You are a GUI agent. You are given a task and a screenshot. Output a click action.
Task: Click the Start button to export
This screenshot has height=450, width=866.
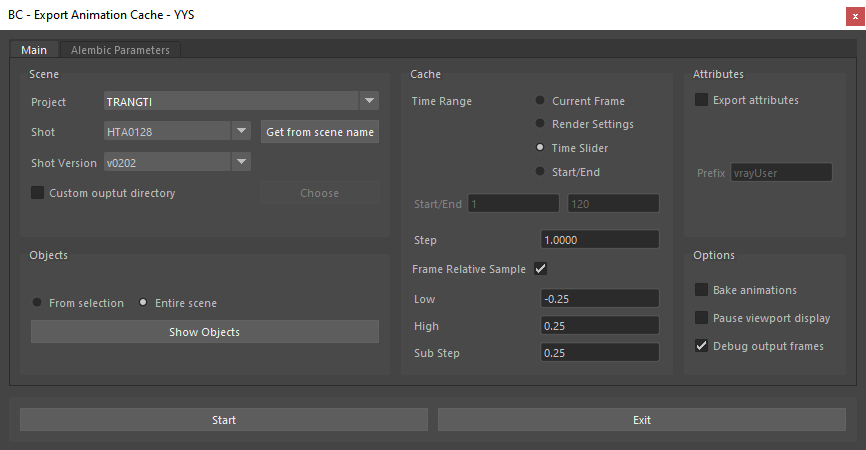(224, 420)
